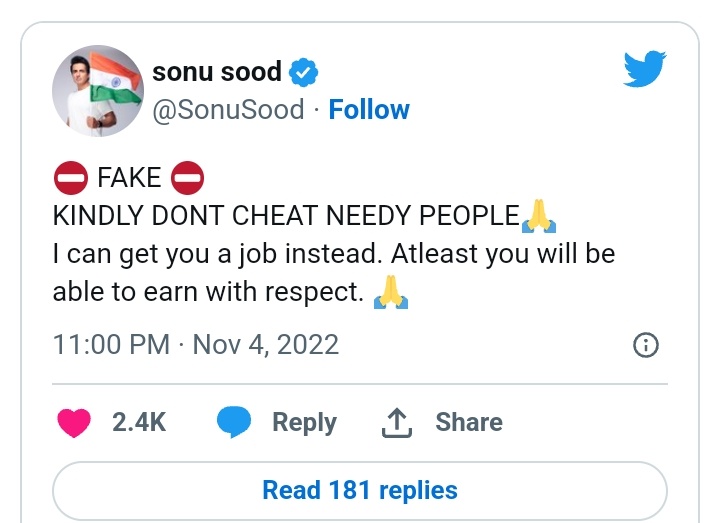Click the no-entry emoji after FAKE

coord(188,179)
